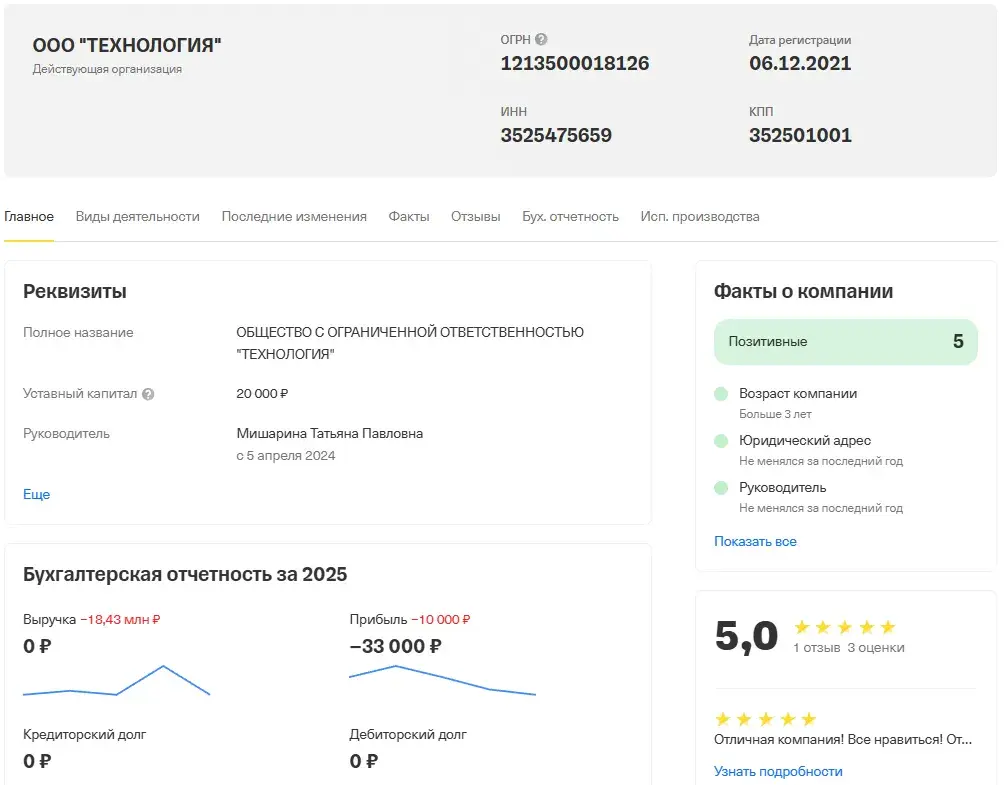Image resolution: width=1004 pixels, height=785 pixels.
Task: Switch to the Главное tab
Action: 29,216
